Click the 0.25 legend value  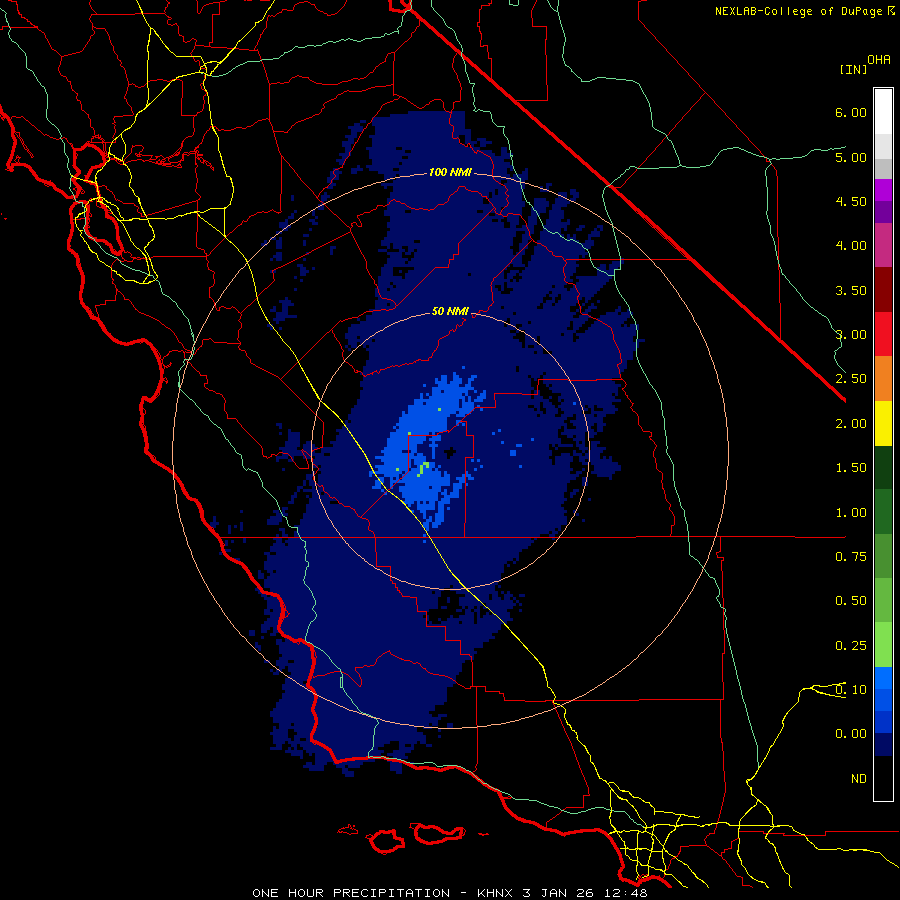(851, 646)
